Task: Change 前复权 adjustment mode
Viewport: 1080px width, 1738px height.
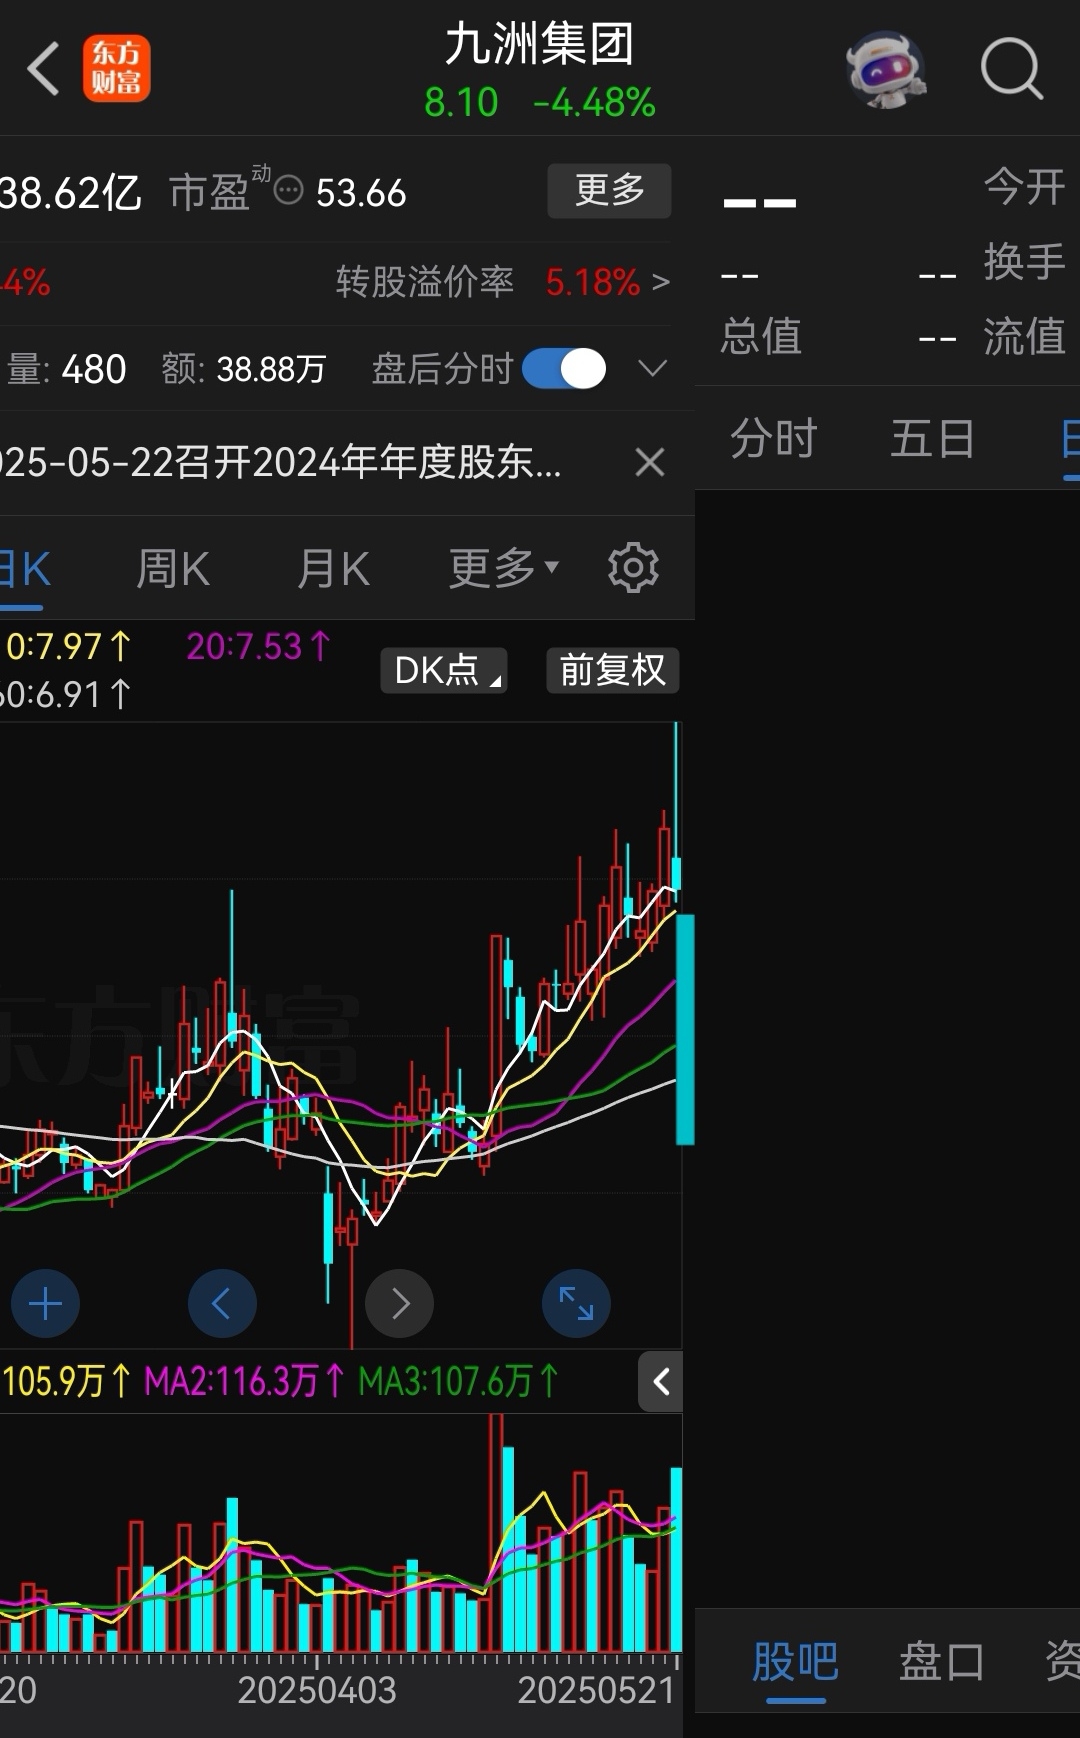Action: [612, 670]
